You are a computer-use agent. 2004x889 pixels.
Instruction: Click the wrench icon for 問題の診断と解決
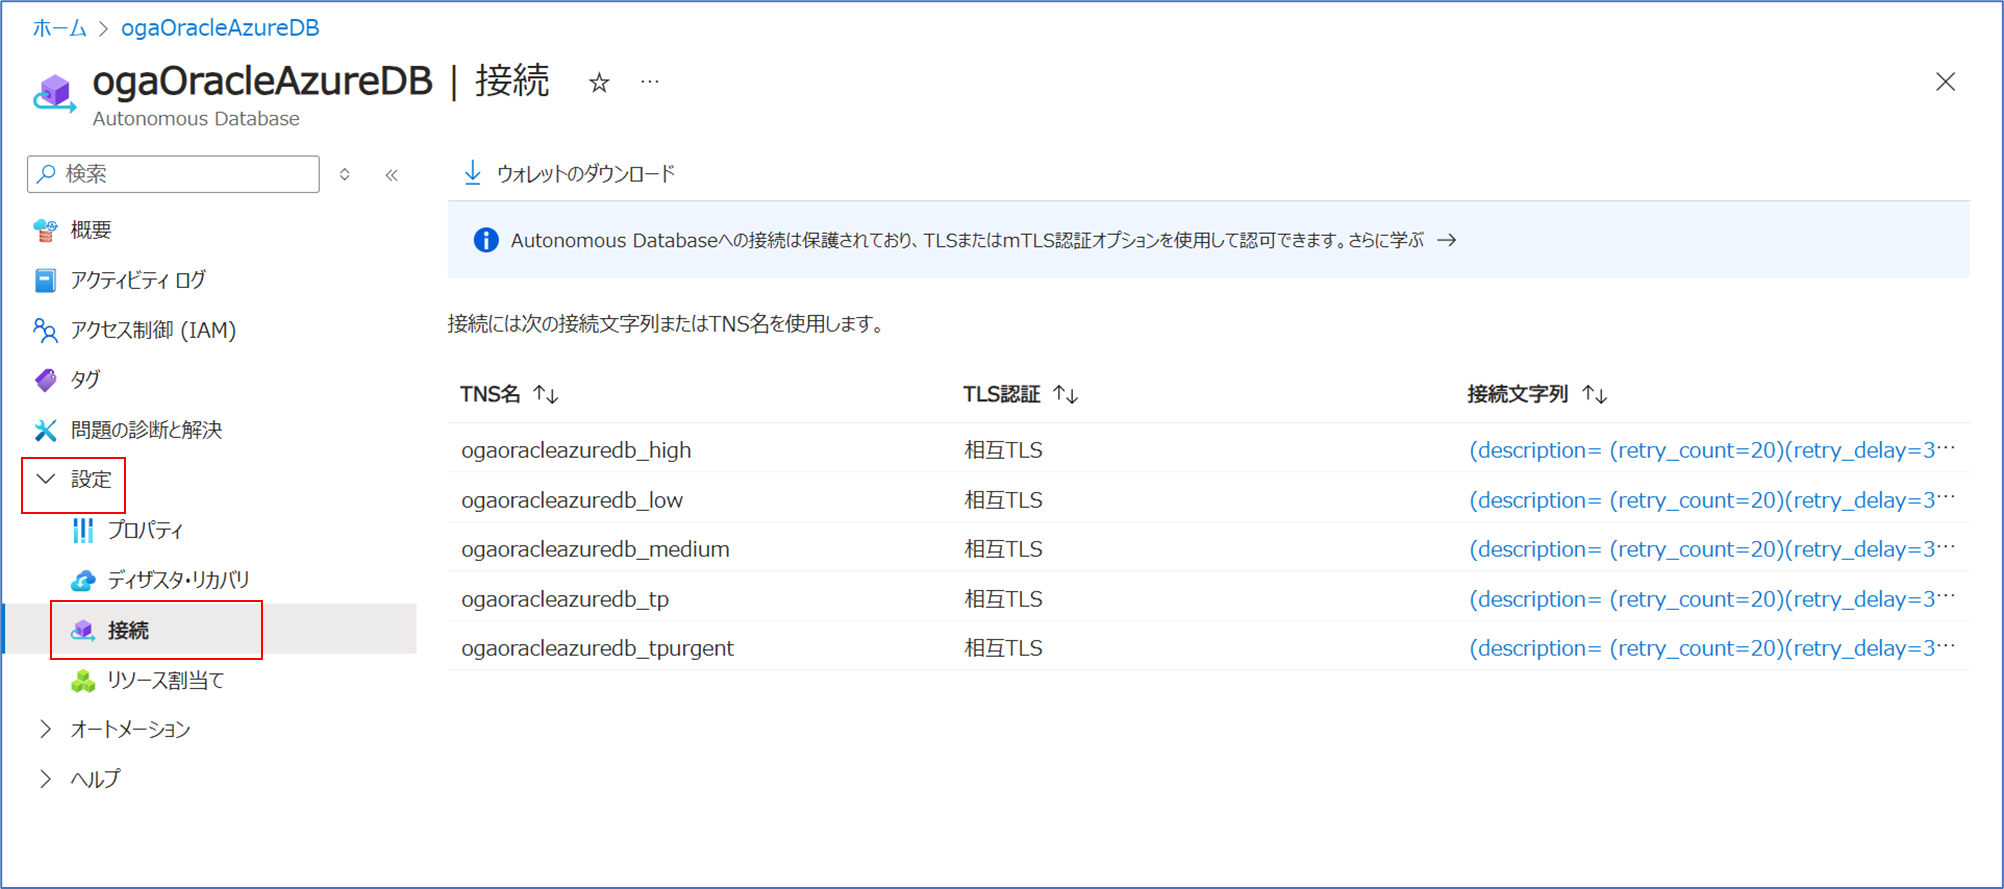click(45, 430)
